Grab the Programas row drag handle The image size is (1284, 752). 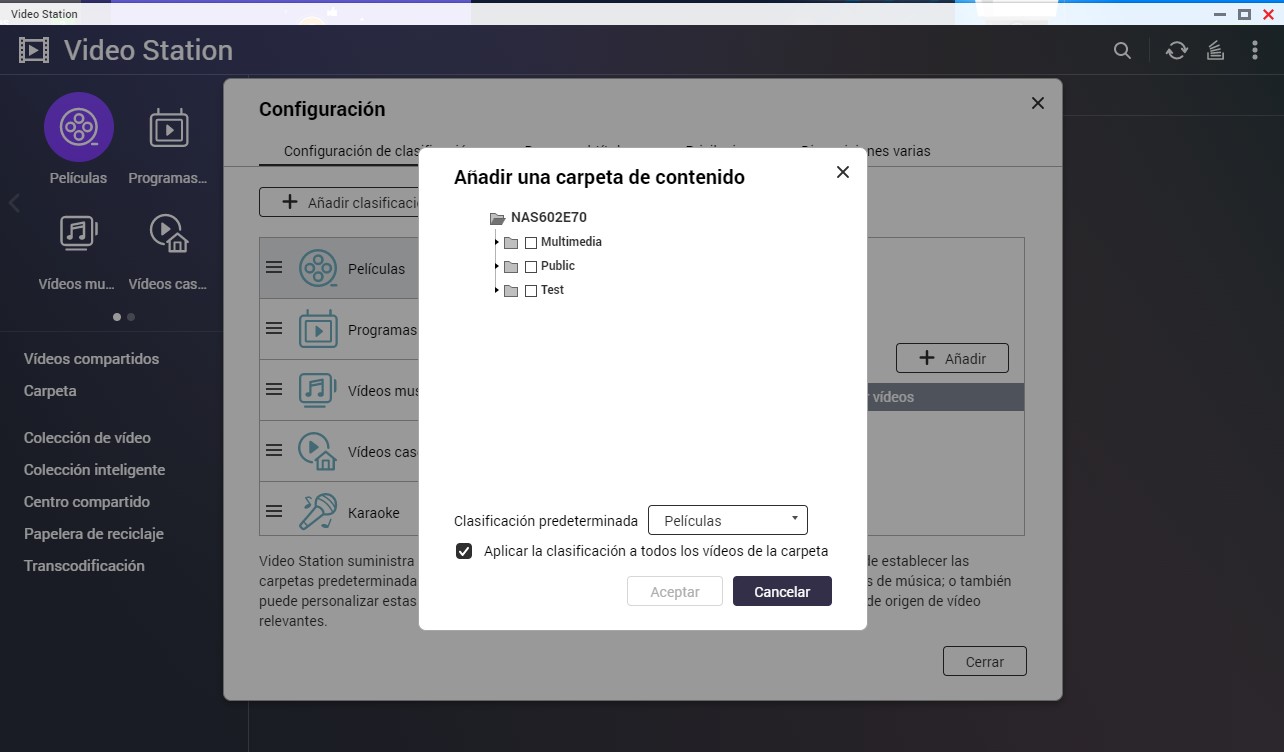pos(274,329)
